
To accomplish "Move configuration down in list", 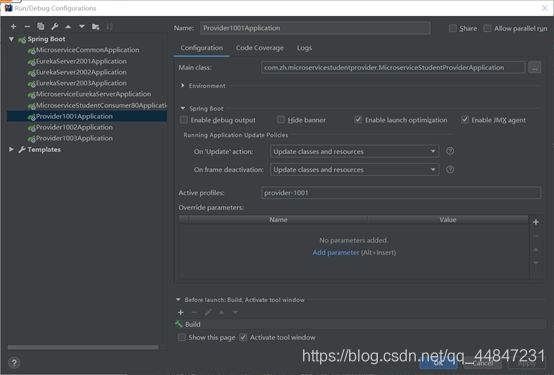I will [x=82, y=27].
